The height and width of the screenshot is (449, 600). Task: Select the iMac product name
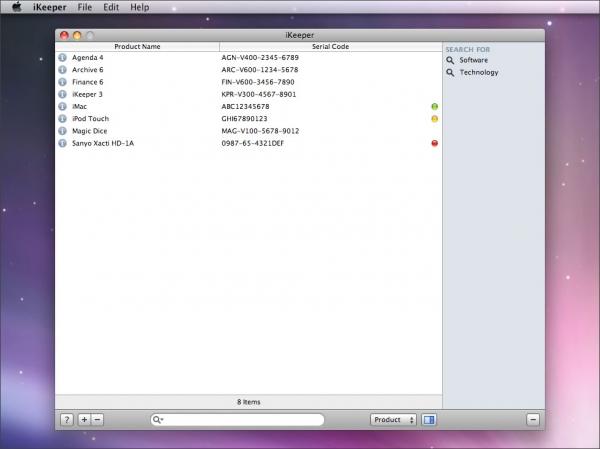click(x=80, y=106)
